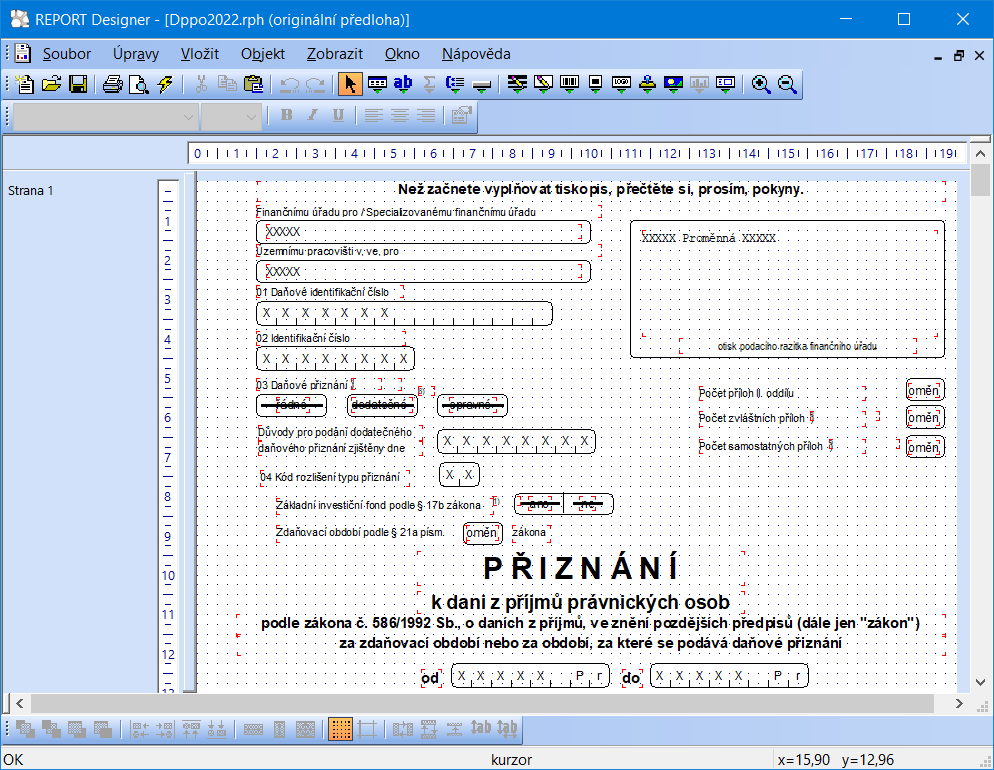Image resolution: width=994 pixels, height=770 pixels.
Task: Align text to the left
Action: coord(373,115)
